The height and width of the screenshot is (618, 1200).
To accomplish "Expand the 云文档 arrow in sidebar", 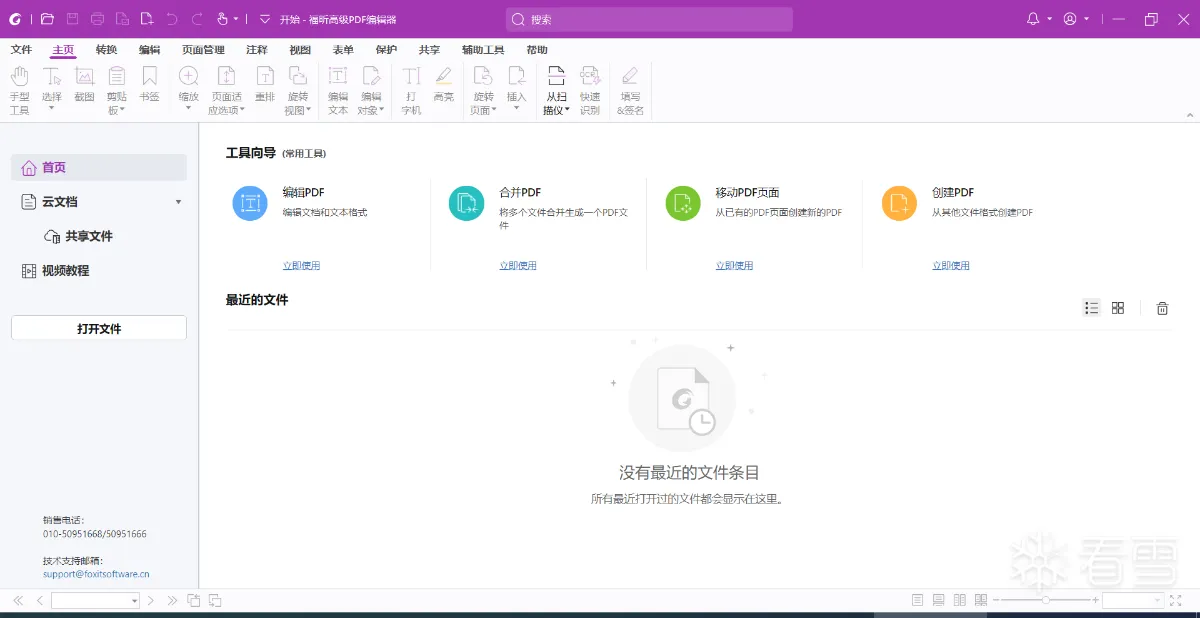I will tap(178, 202).
